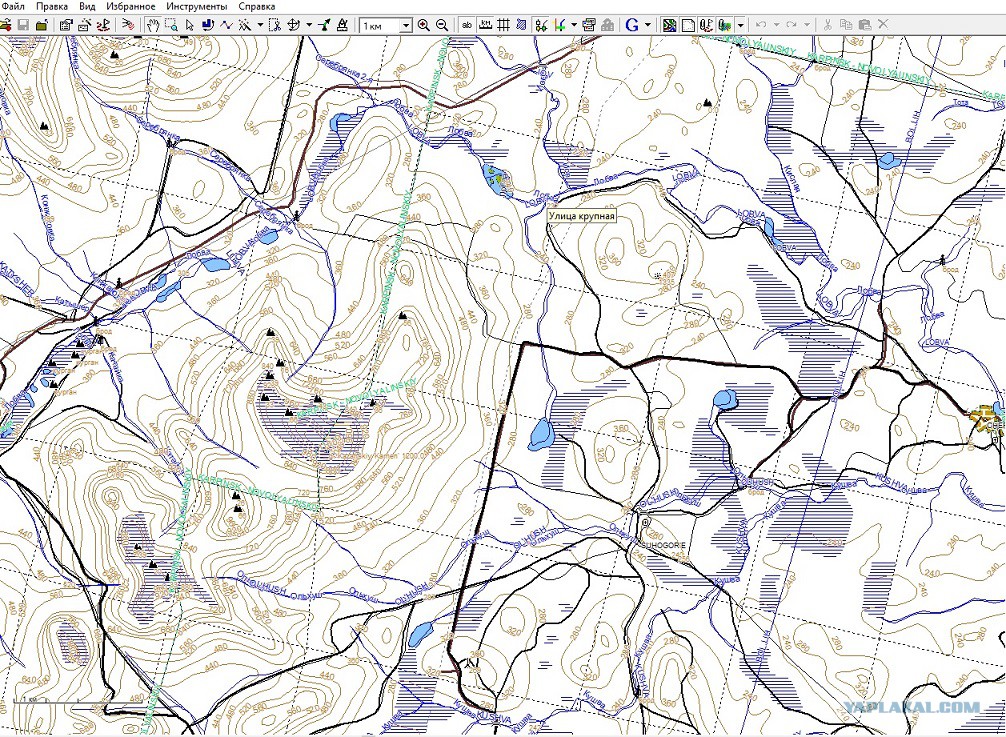Select the edit nodes magnet tool
The width and height of the screenshot is (1006, 737).
208,25
